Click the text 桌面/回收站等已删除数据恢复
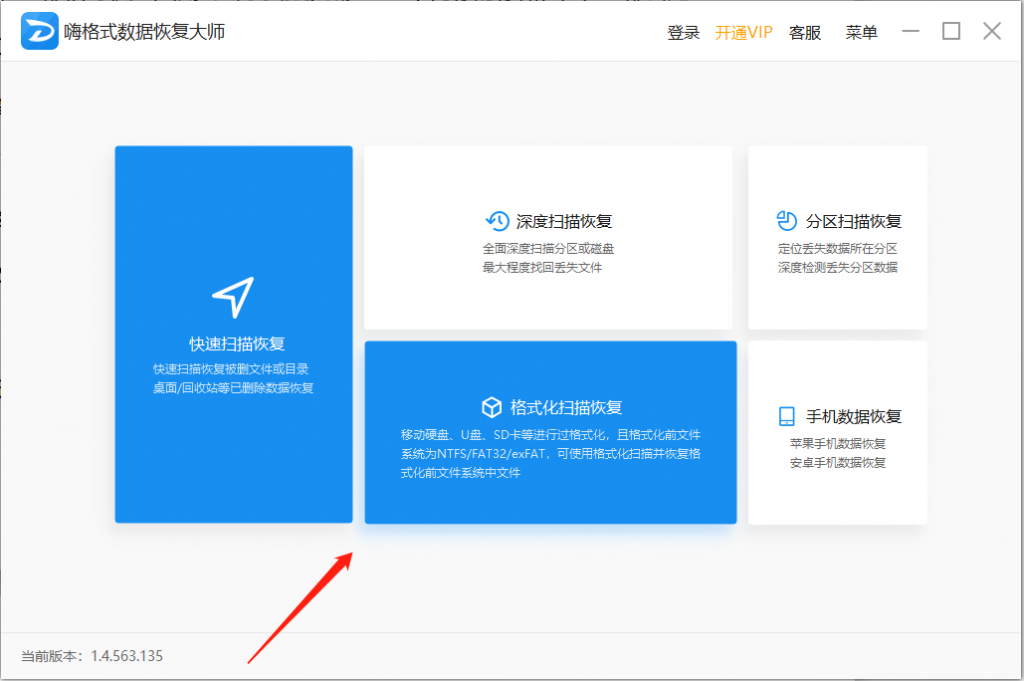 [x=233, y=388]
